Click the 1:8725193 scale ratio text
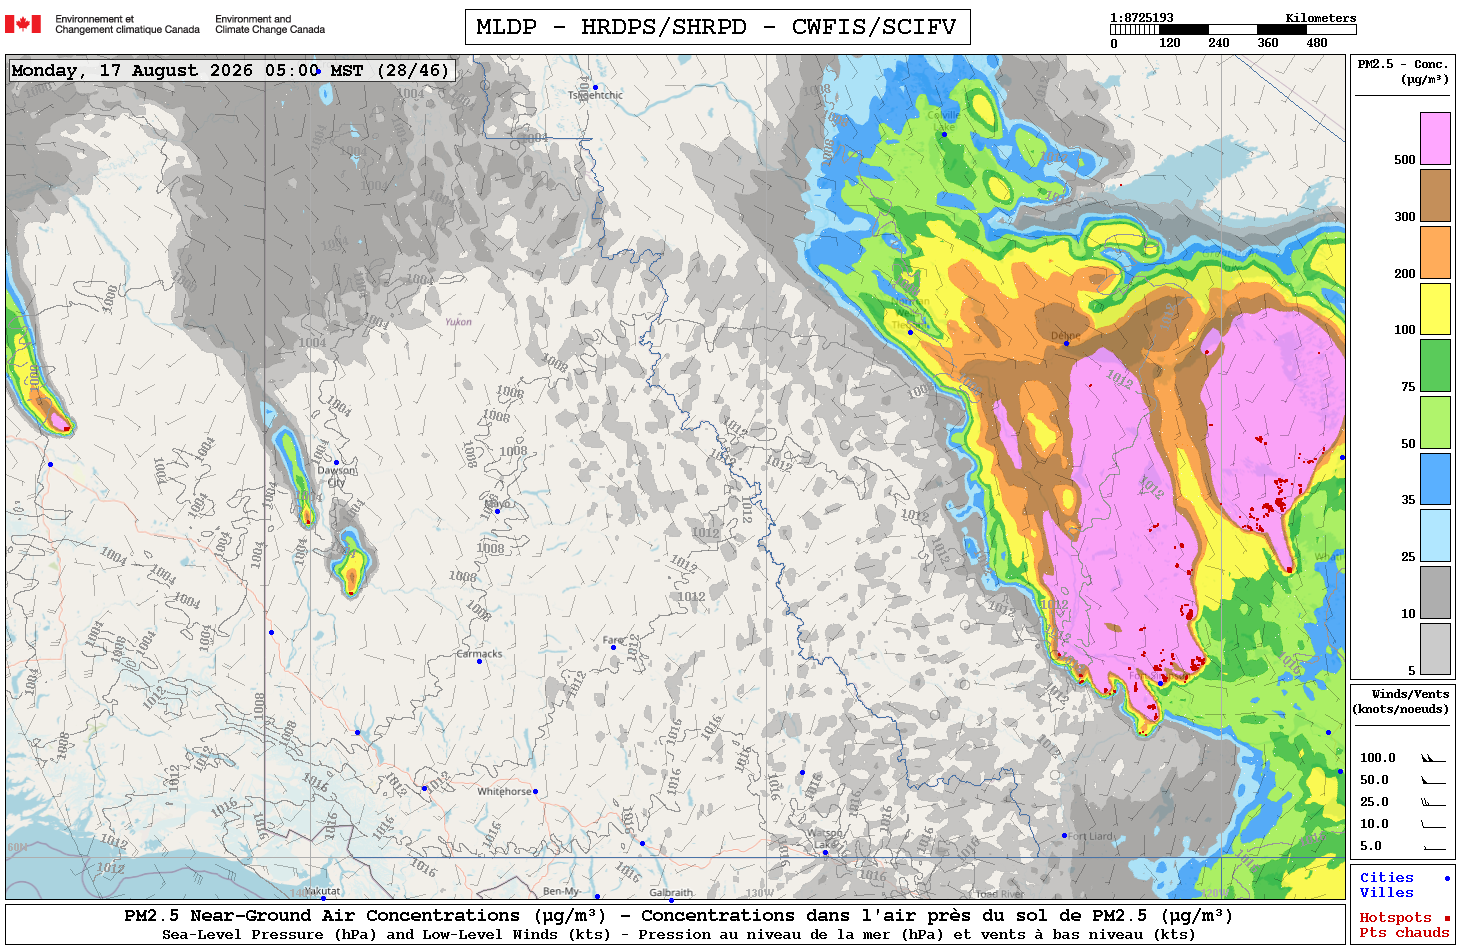This screenshot has height=950, width=1460. pos(1142,18)
